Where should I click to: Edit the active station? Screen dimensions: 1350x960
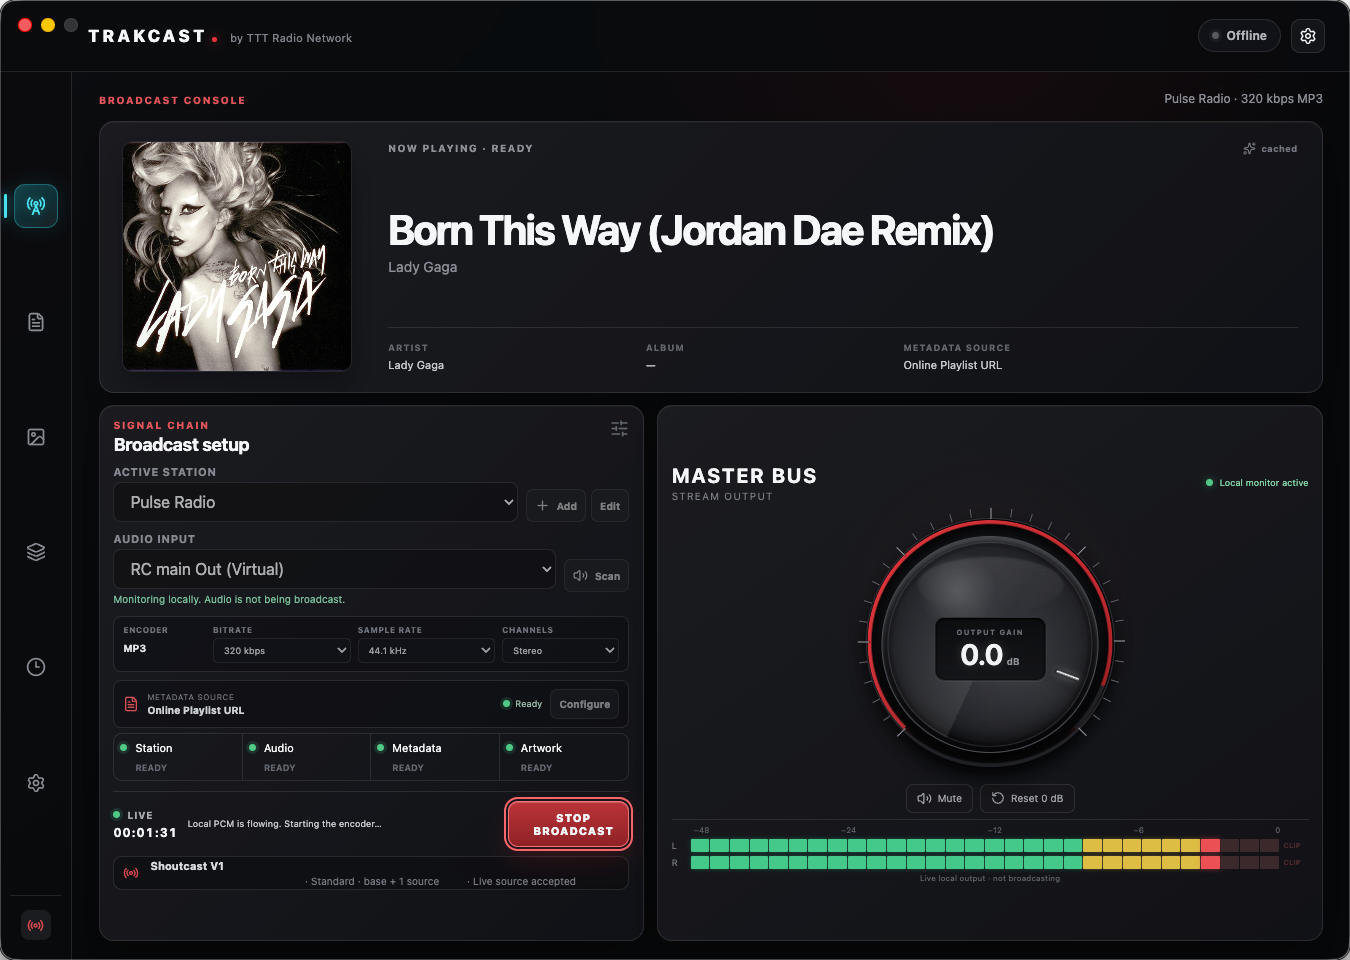pyautogui.click(x=610, y=506)
